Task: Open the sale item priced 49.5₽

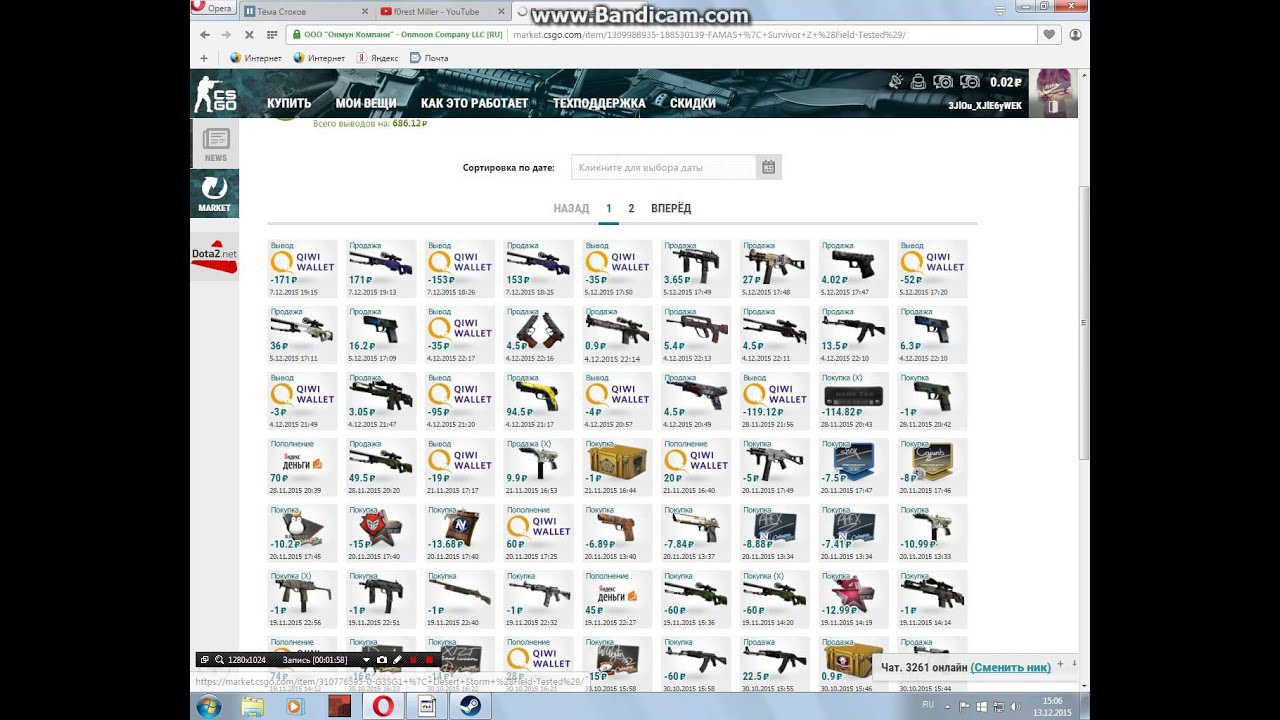Action: tap(381, 467)
